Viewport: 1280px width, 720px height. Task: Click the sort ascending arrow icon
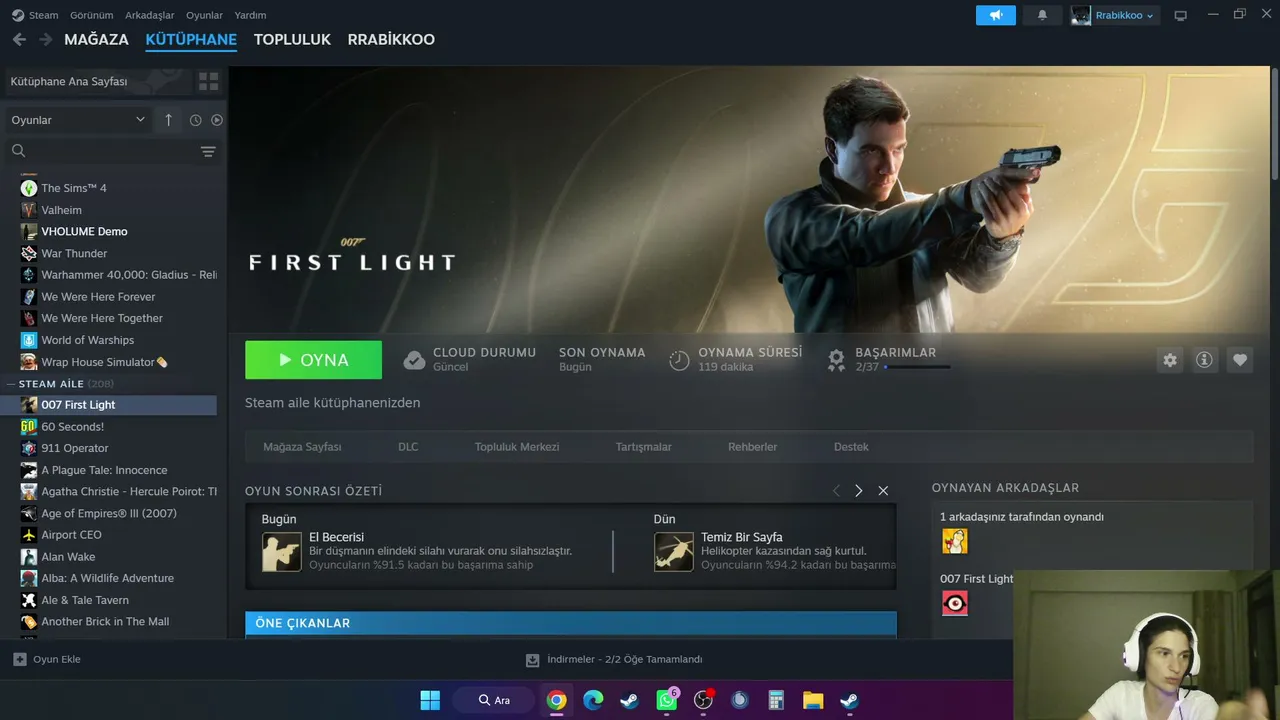click(168, 120)
